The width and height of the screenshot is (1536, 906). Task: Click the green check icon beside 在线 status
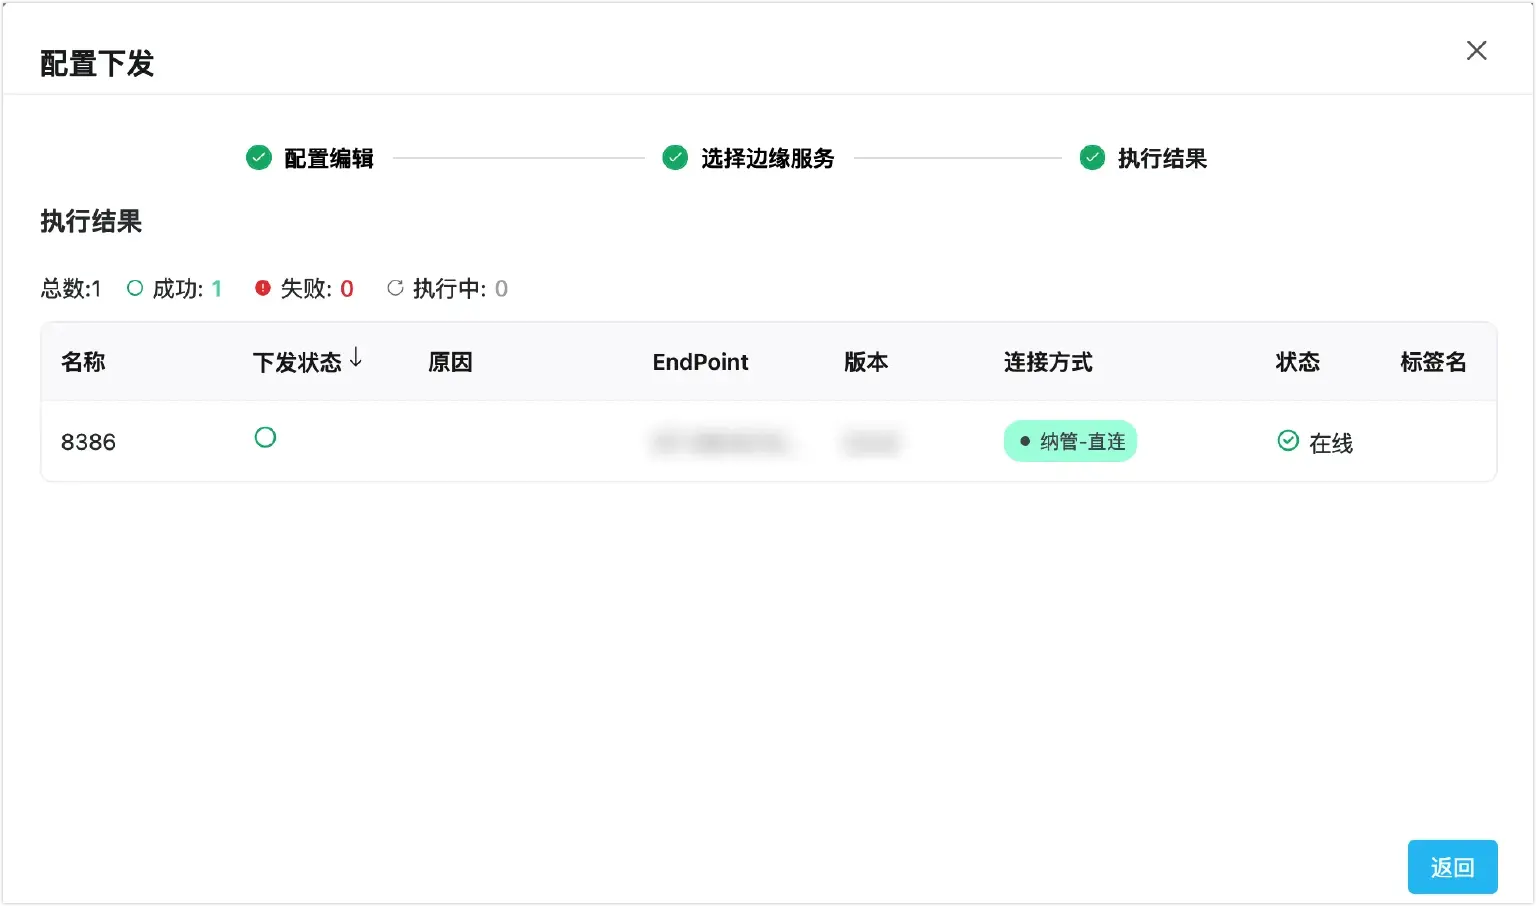[x=1288, y=440]
